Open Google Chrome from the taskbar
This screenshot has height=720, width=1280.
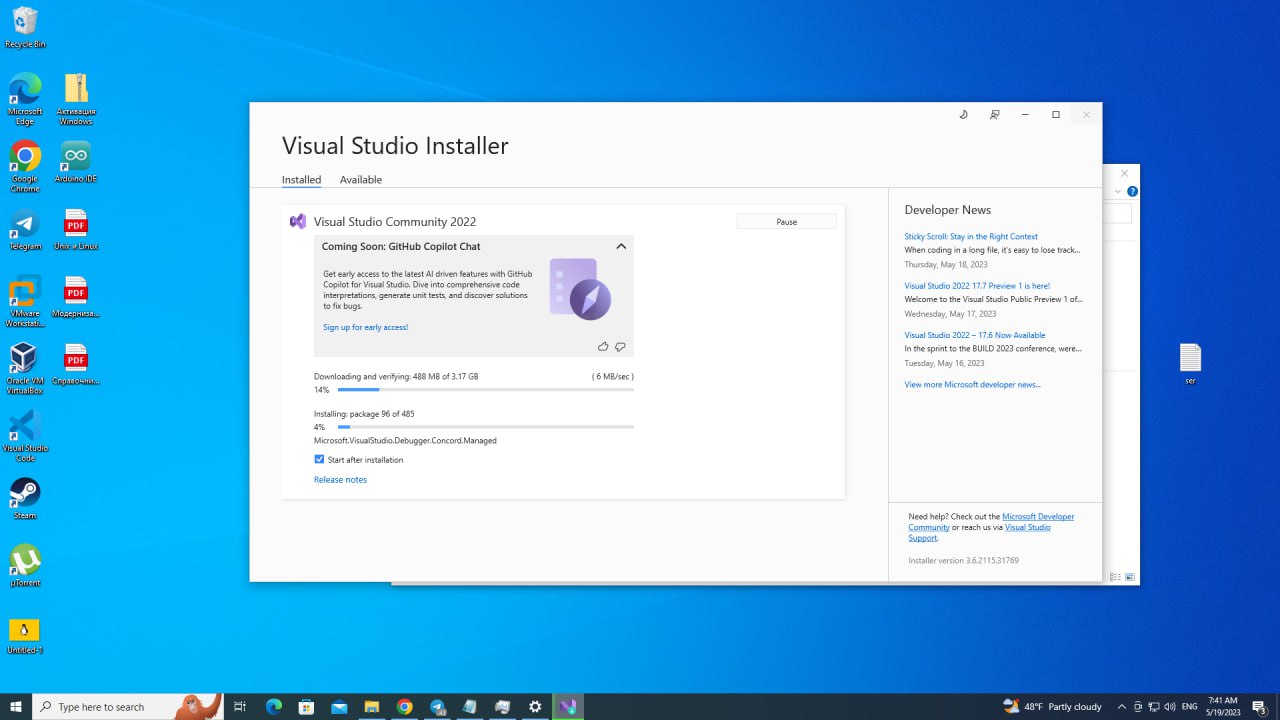pos(404,707)
